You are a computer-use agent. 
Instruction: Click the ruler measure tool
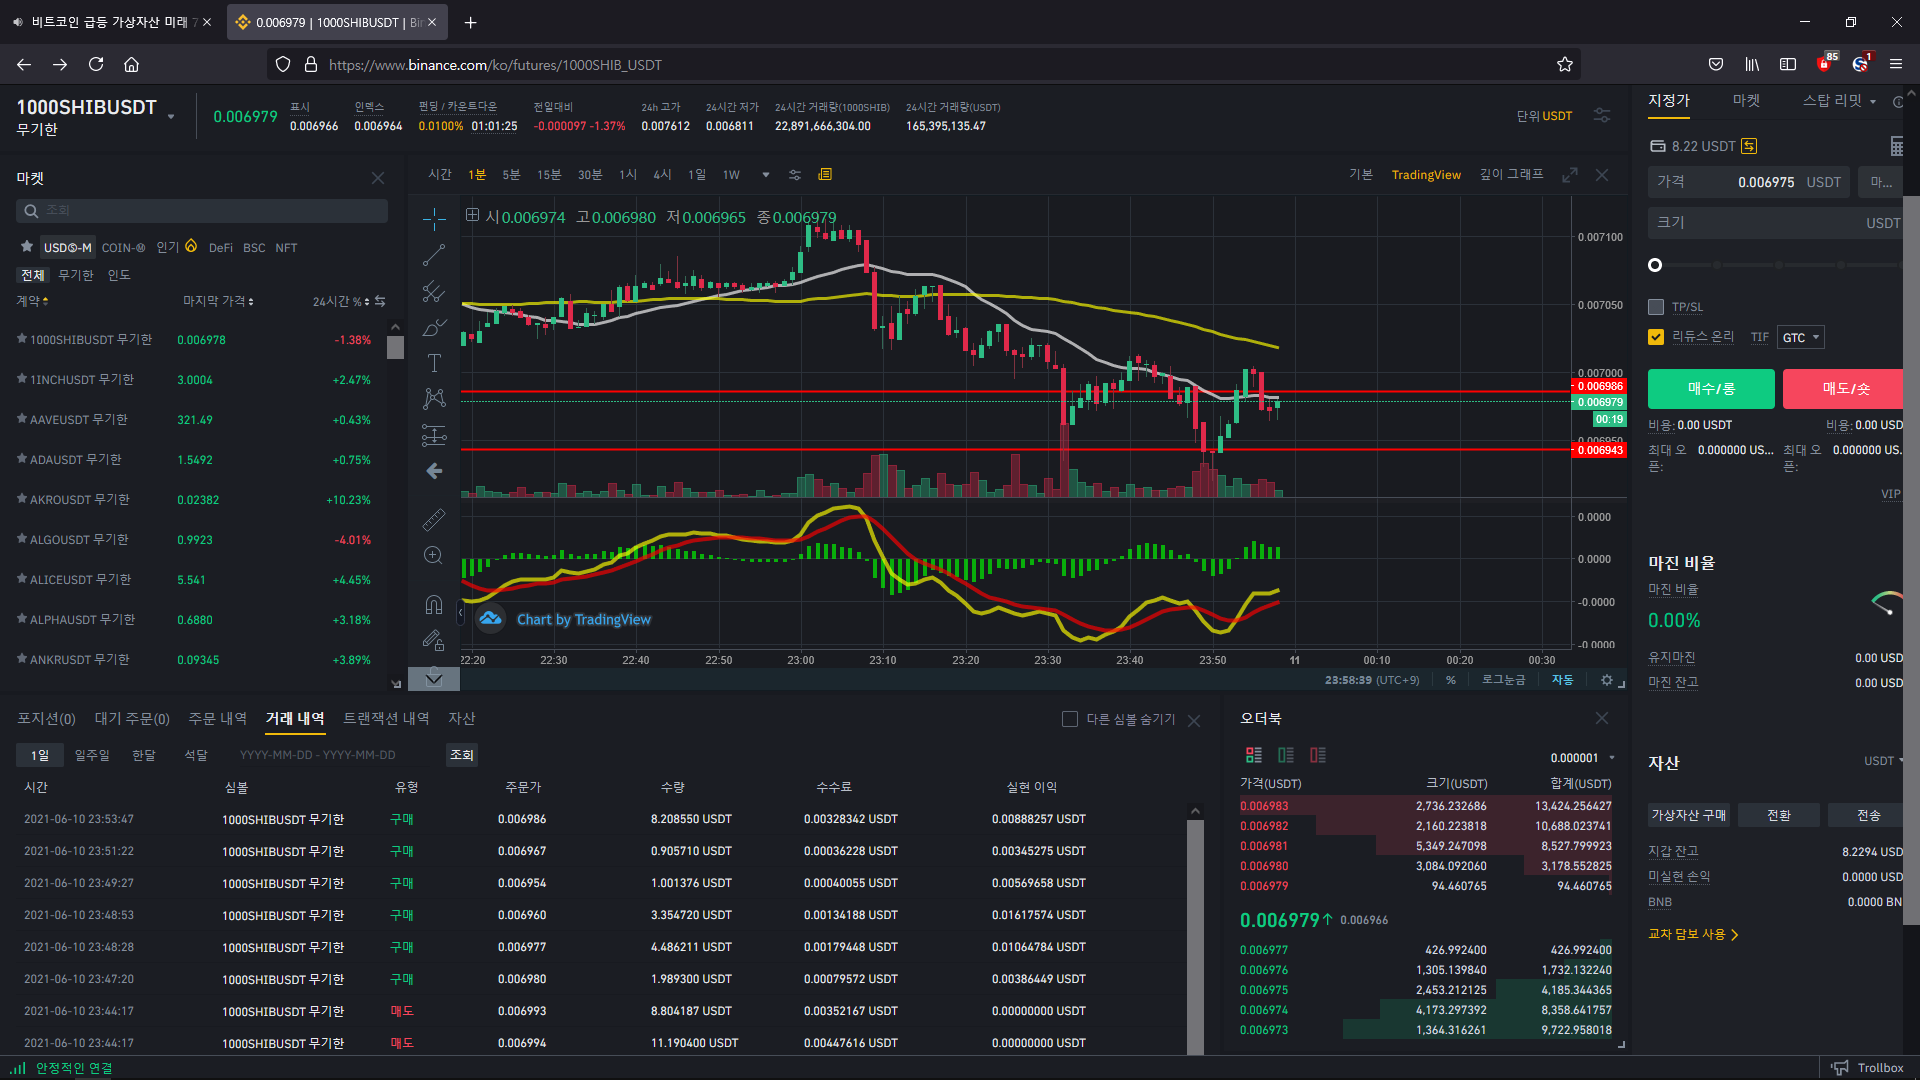pyautogui.click(x=433, y=519)
